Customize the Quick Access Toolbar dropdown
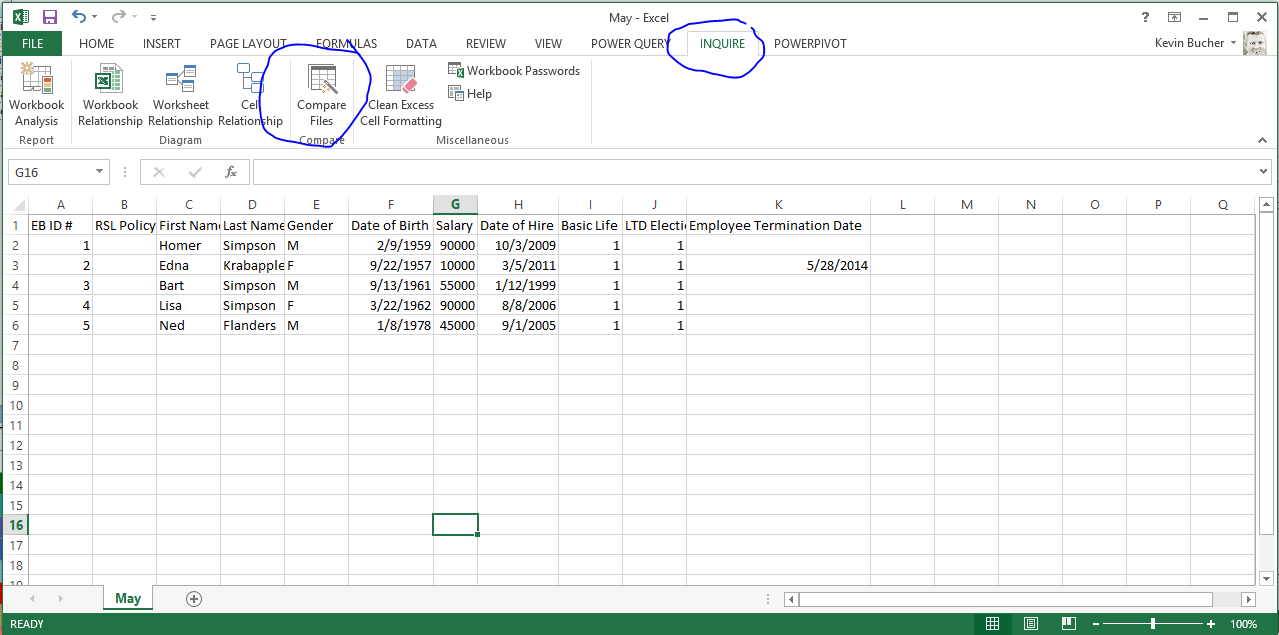This screenshot has height=635, width=1279. [x=153, y=17]
